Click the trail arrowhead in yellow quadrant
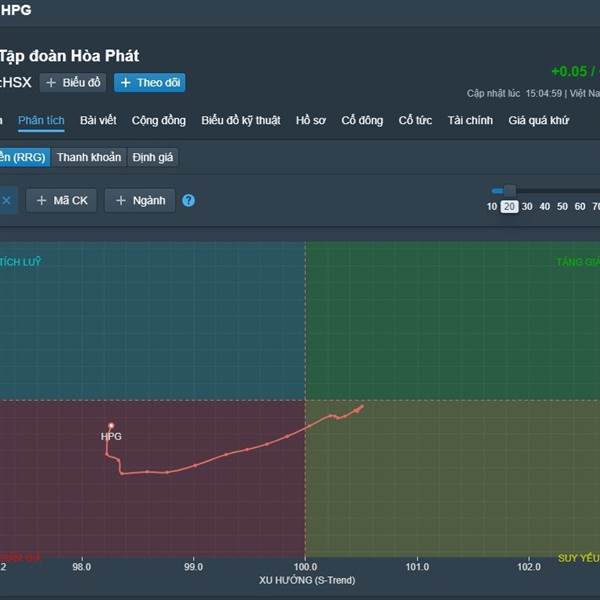600x600 pixels. click(359, 409)
